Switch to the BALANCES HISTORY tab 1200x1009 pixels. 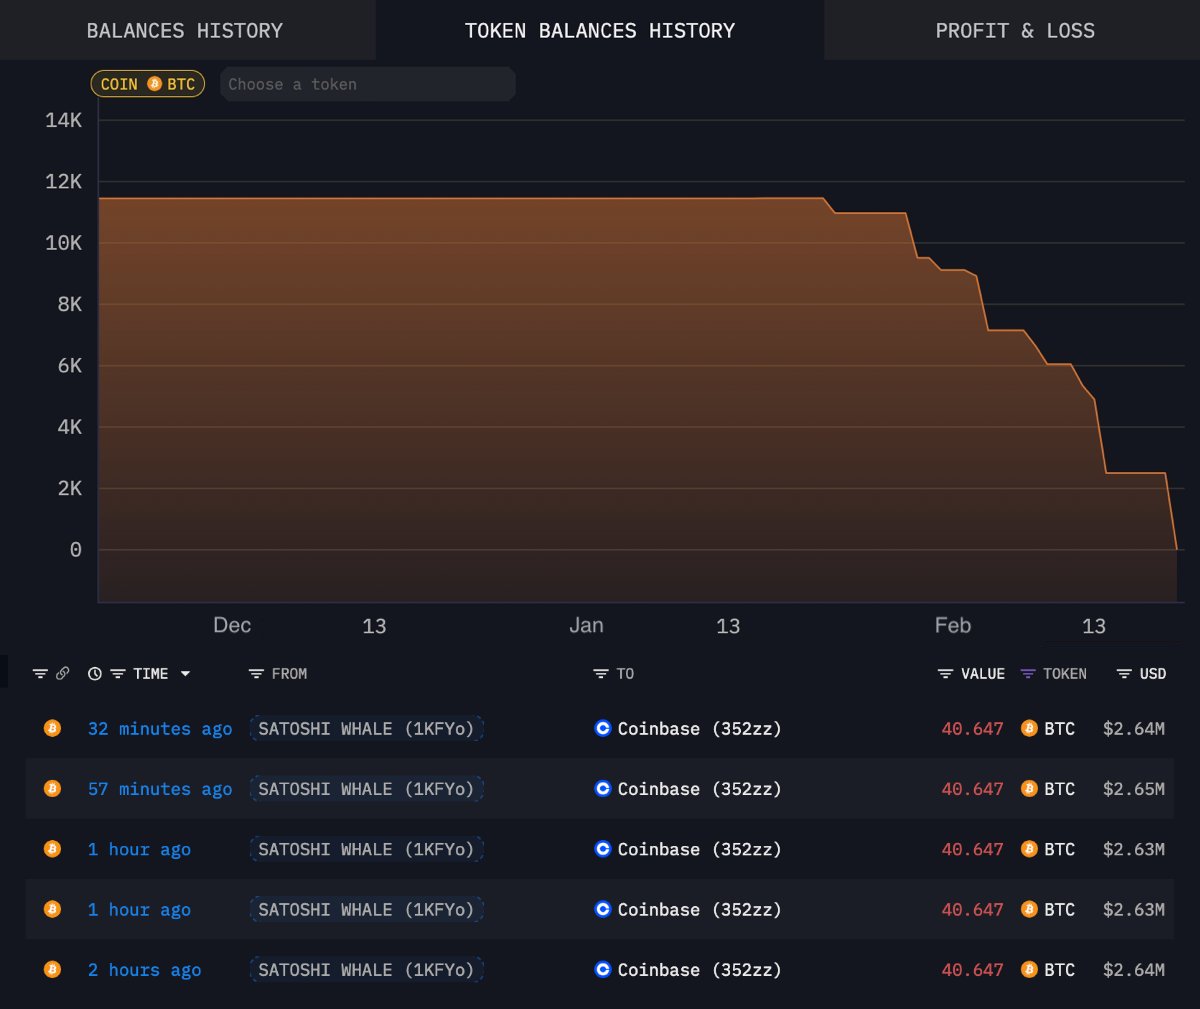[184, 30]
